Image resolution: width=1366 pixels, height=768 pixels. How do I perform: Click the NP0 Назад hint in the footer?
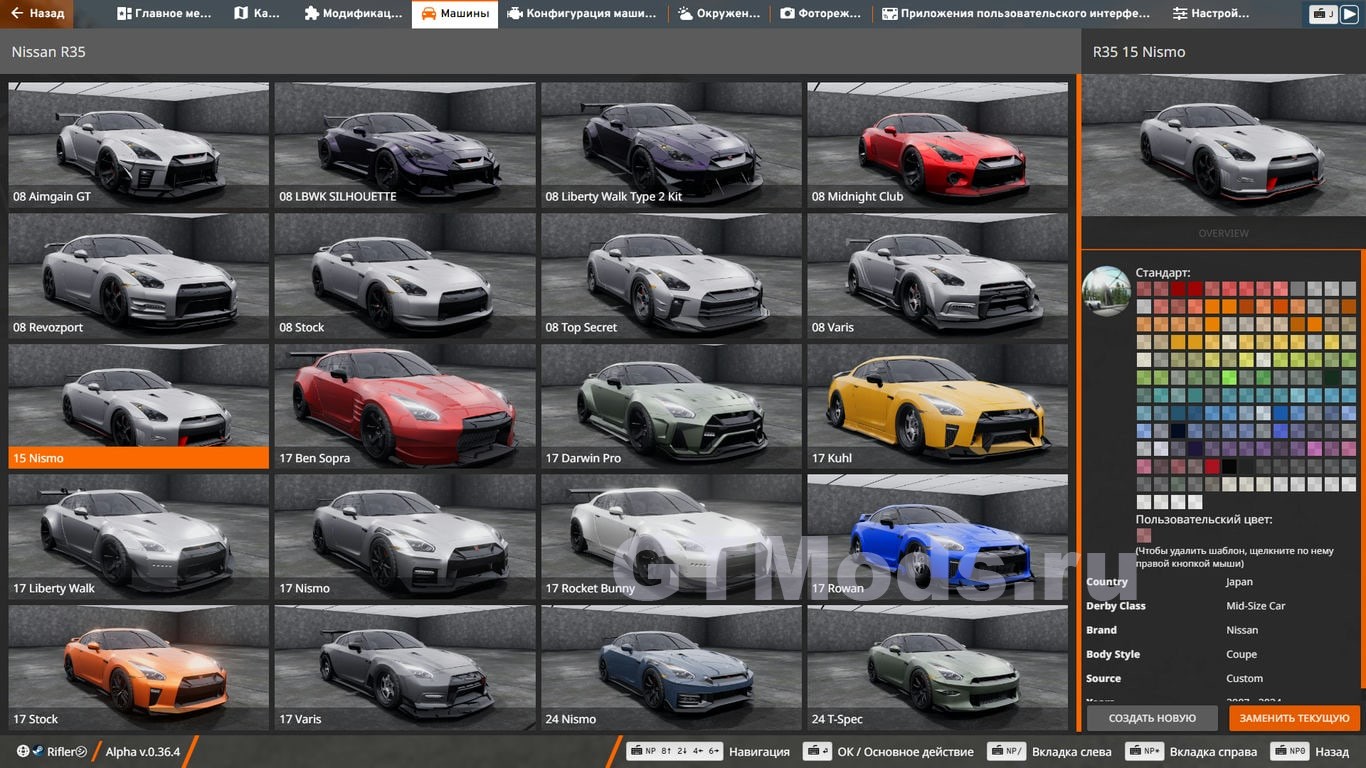click(x=1310, y=751)
